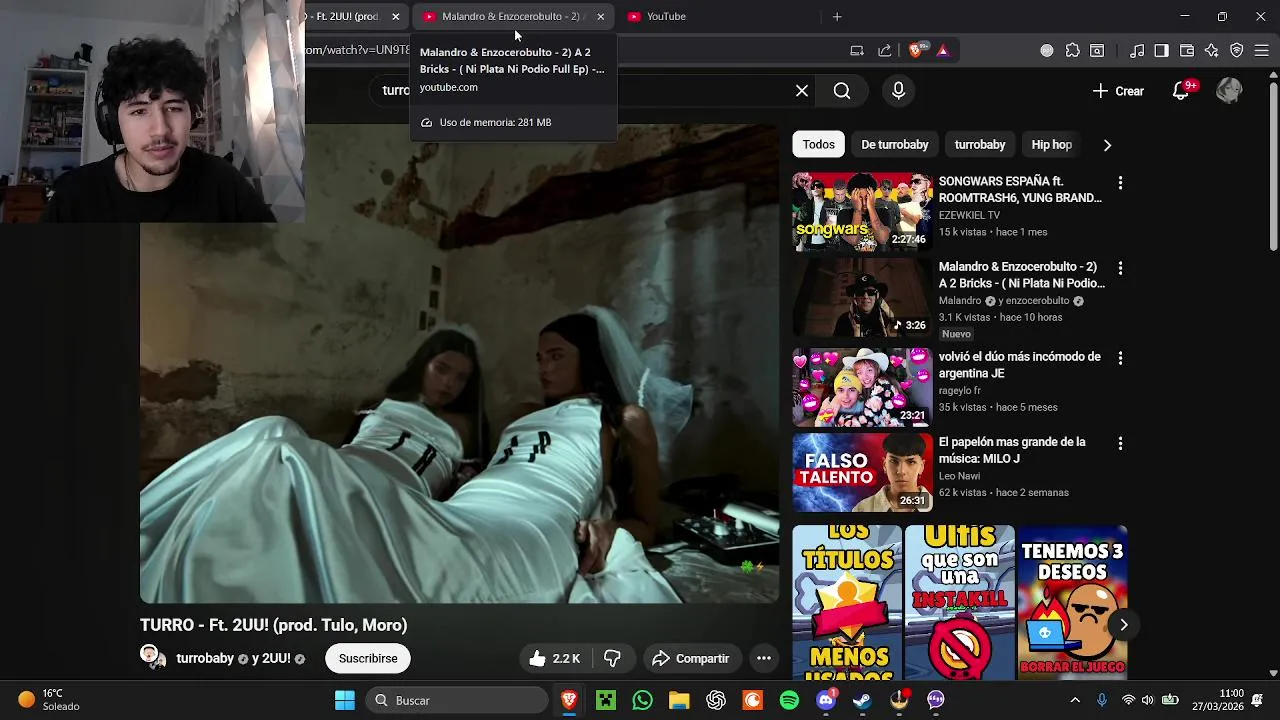Select the De turrobaby filter chip
The image size is (1280, 720).
tap(895, 145)
